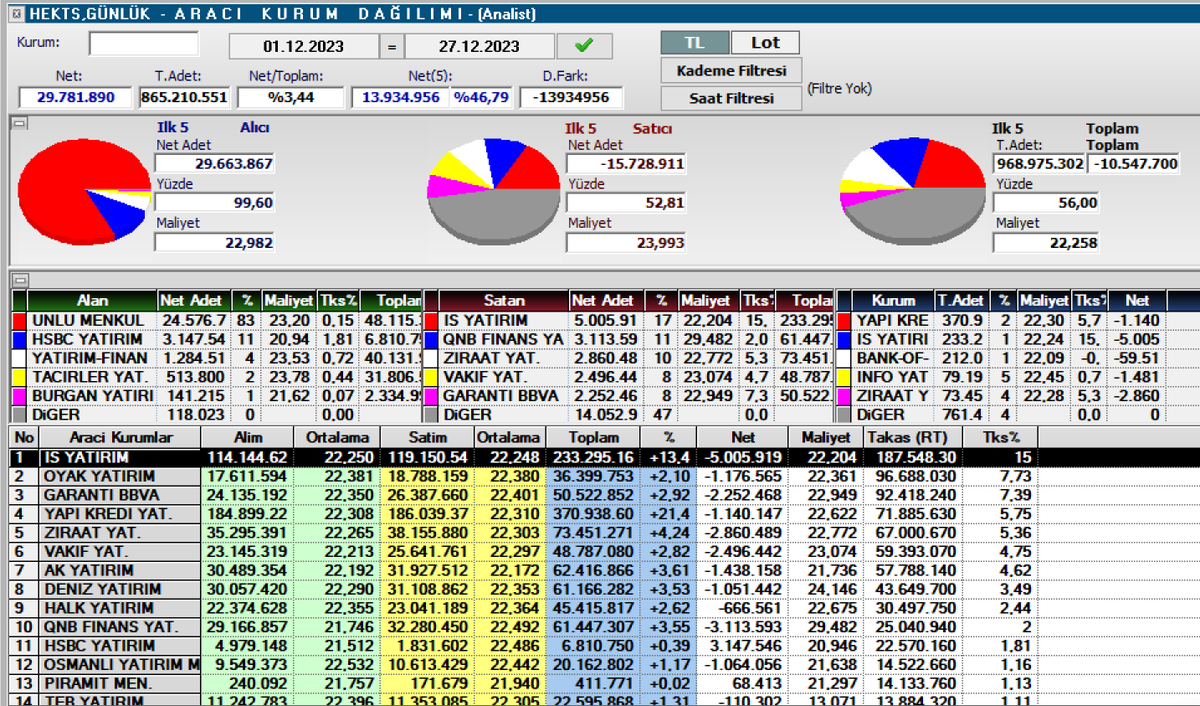Viewport: 1200px width, 706px height.
Task: Click Alıcı Maliyet value 22,982
Action: 214,243
